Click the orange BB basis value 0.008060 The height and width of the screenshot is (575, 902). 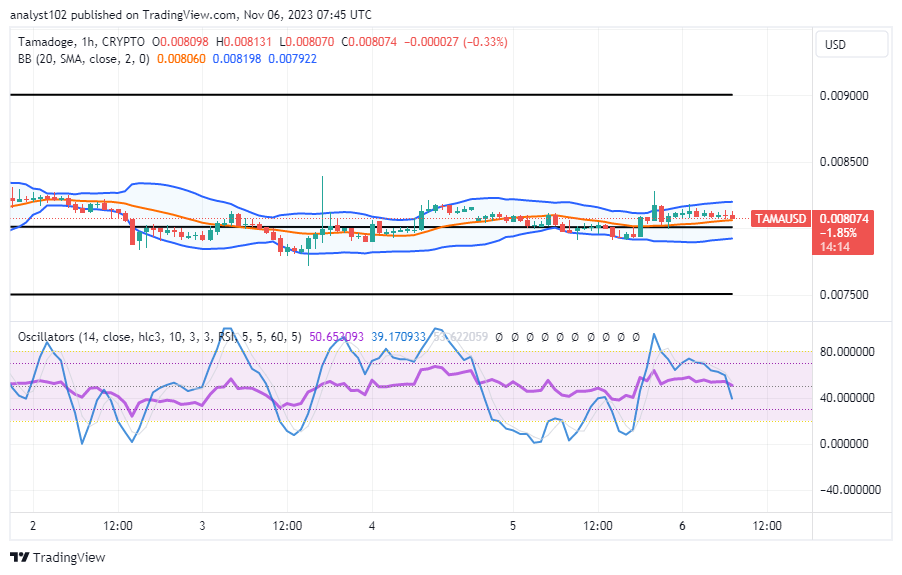[x=181, y=59]
